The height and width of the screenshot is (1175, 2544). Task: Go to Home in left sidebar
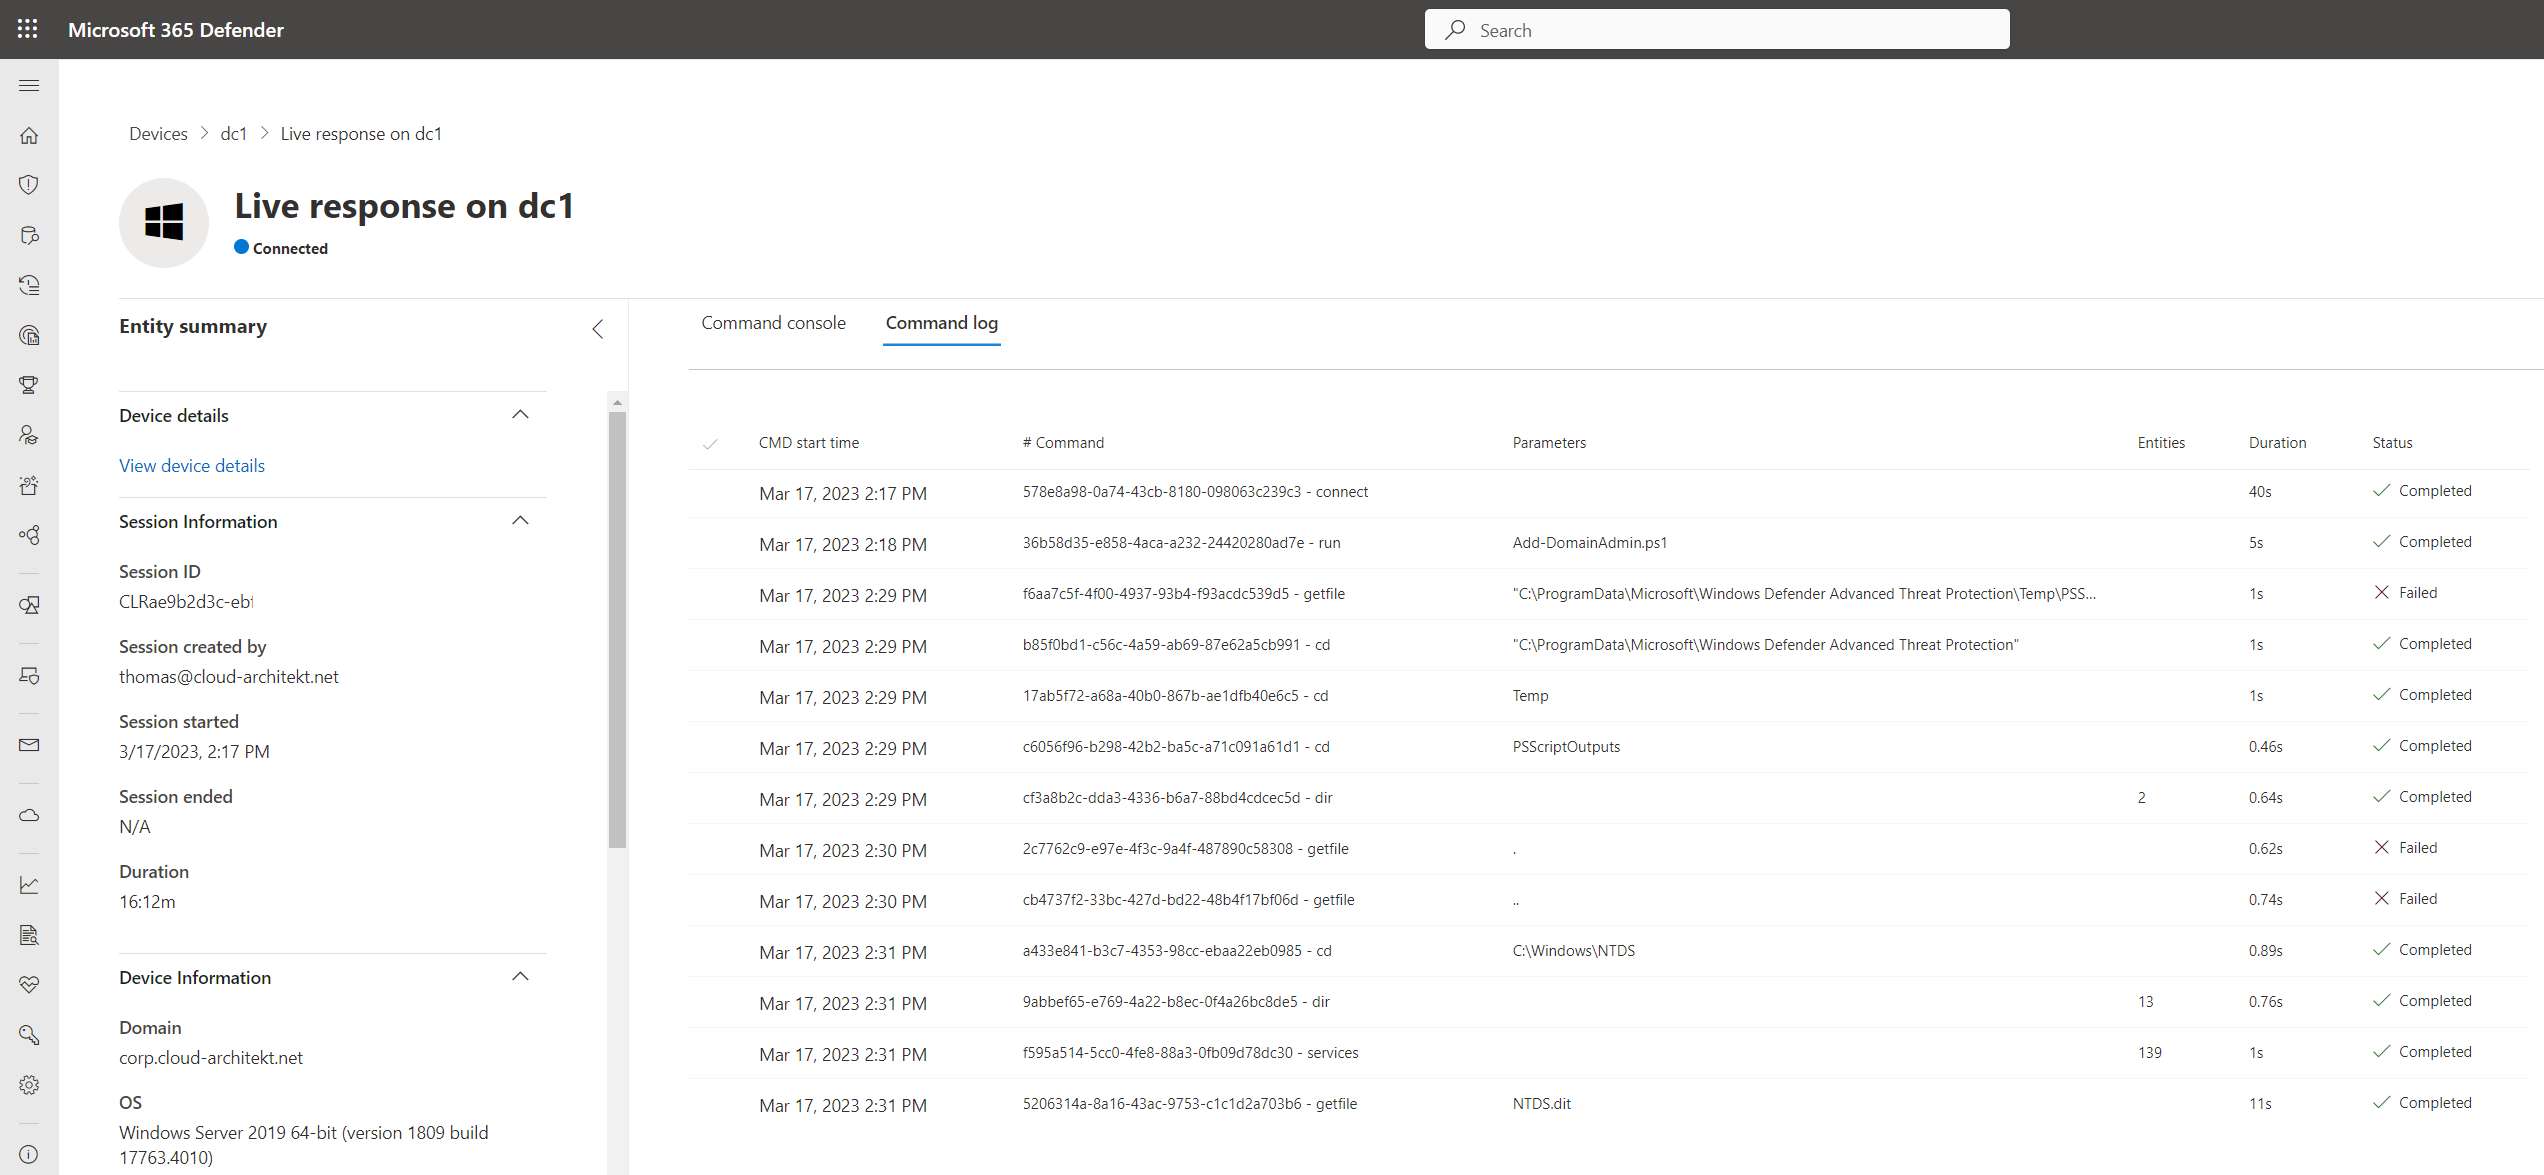click(29, 135)
